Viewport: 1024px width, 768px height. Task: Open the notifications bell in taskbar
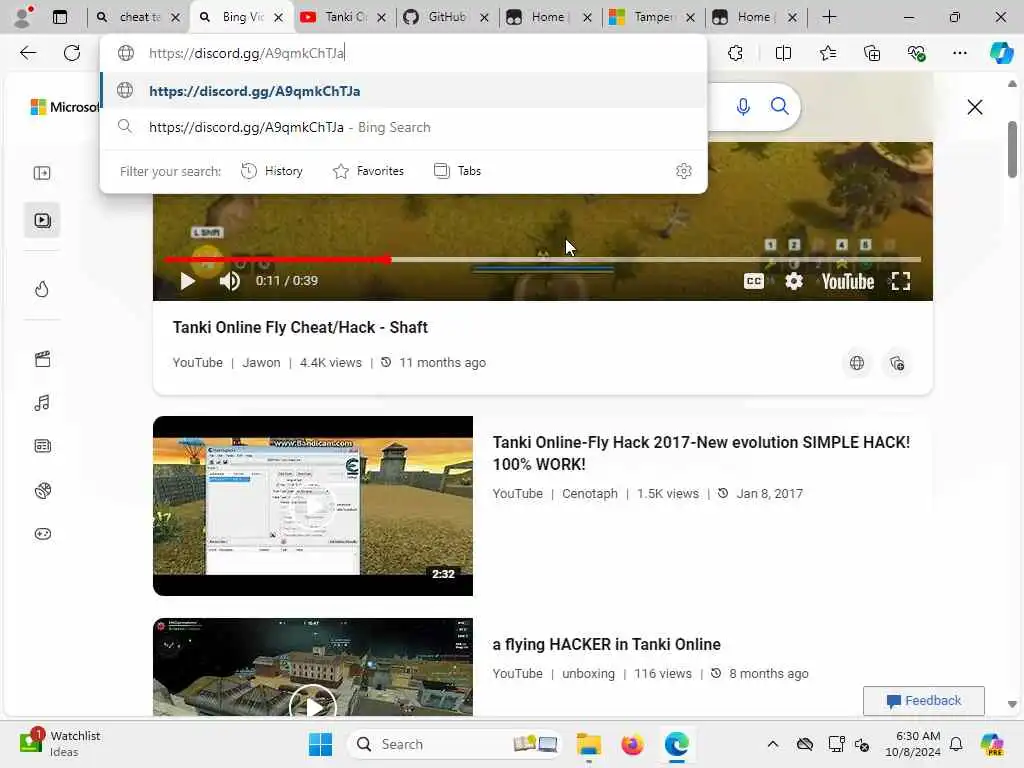tap(956, 744)
